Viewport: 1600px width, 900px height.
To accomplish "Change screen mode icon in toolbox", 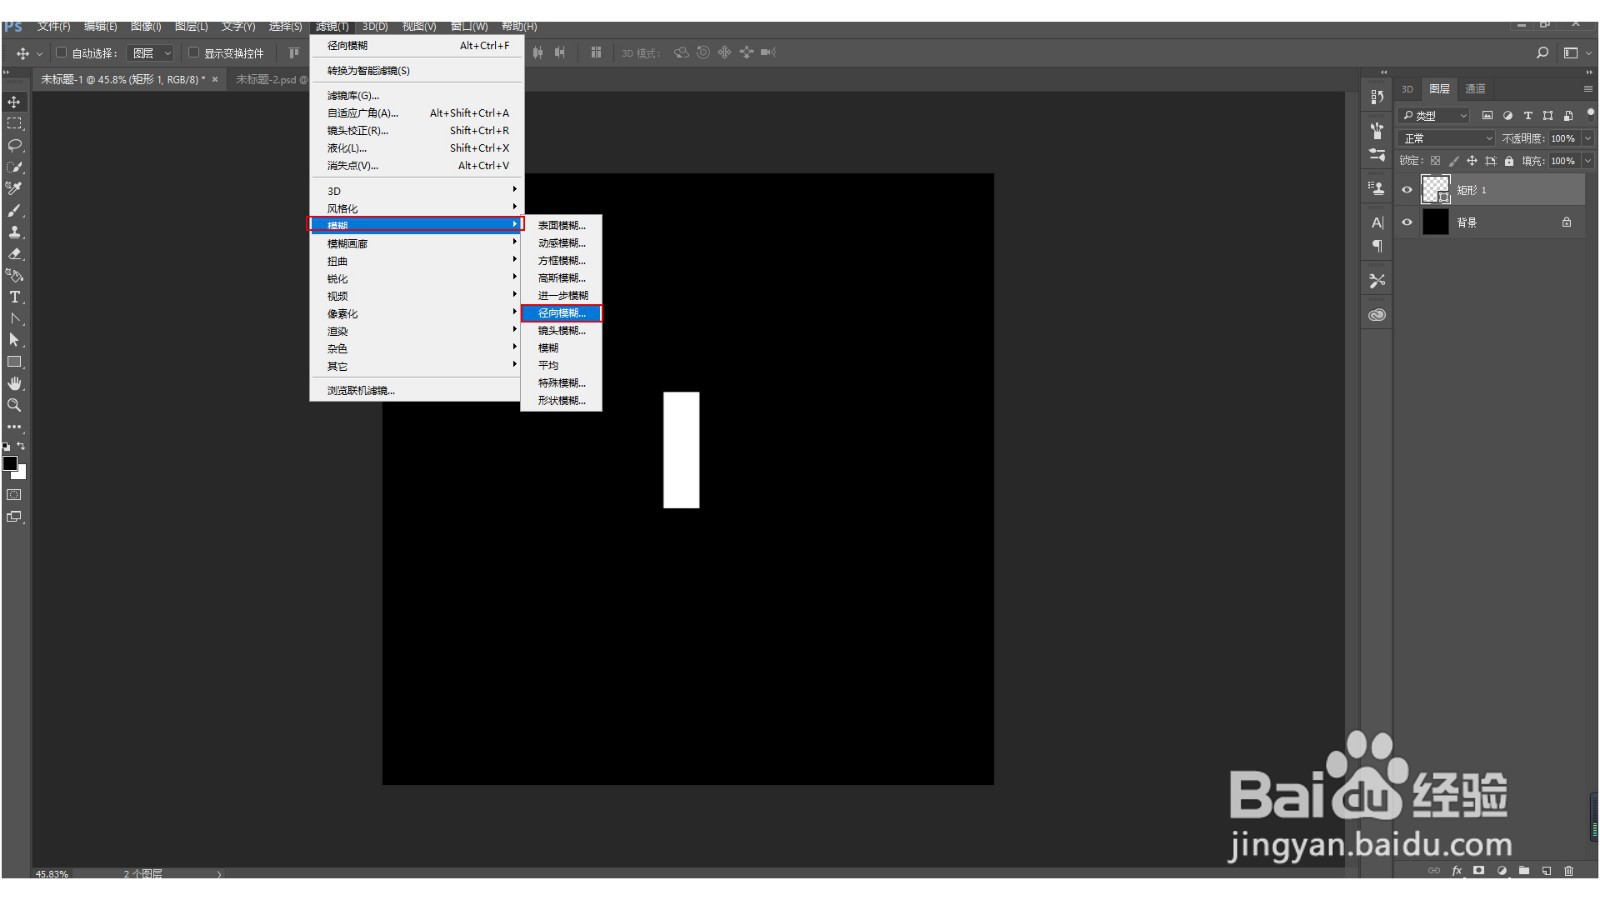I will tap(14, 517).
